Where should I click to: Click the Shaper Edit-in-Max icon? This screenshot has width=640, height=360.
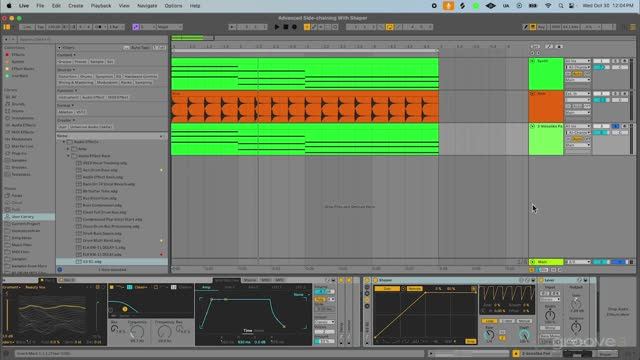click(x=521, y=280)
